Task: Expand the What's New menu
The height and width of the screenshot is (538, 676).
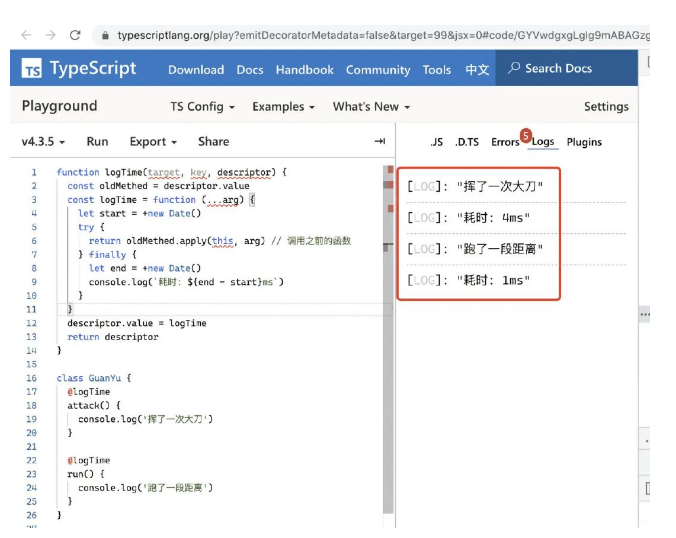Action: pos(371,107)
